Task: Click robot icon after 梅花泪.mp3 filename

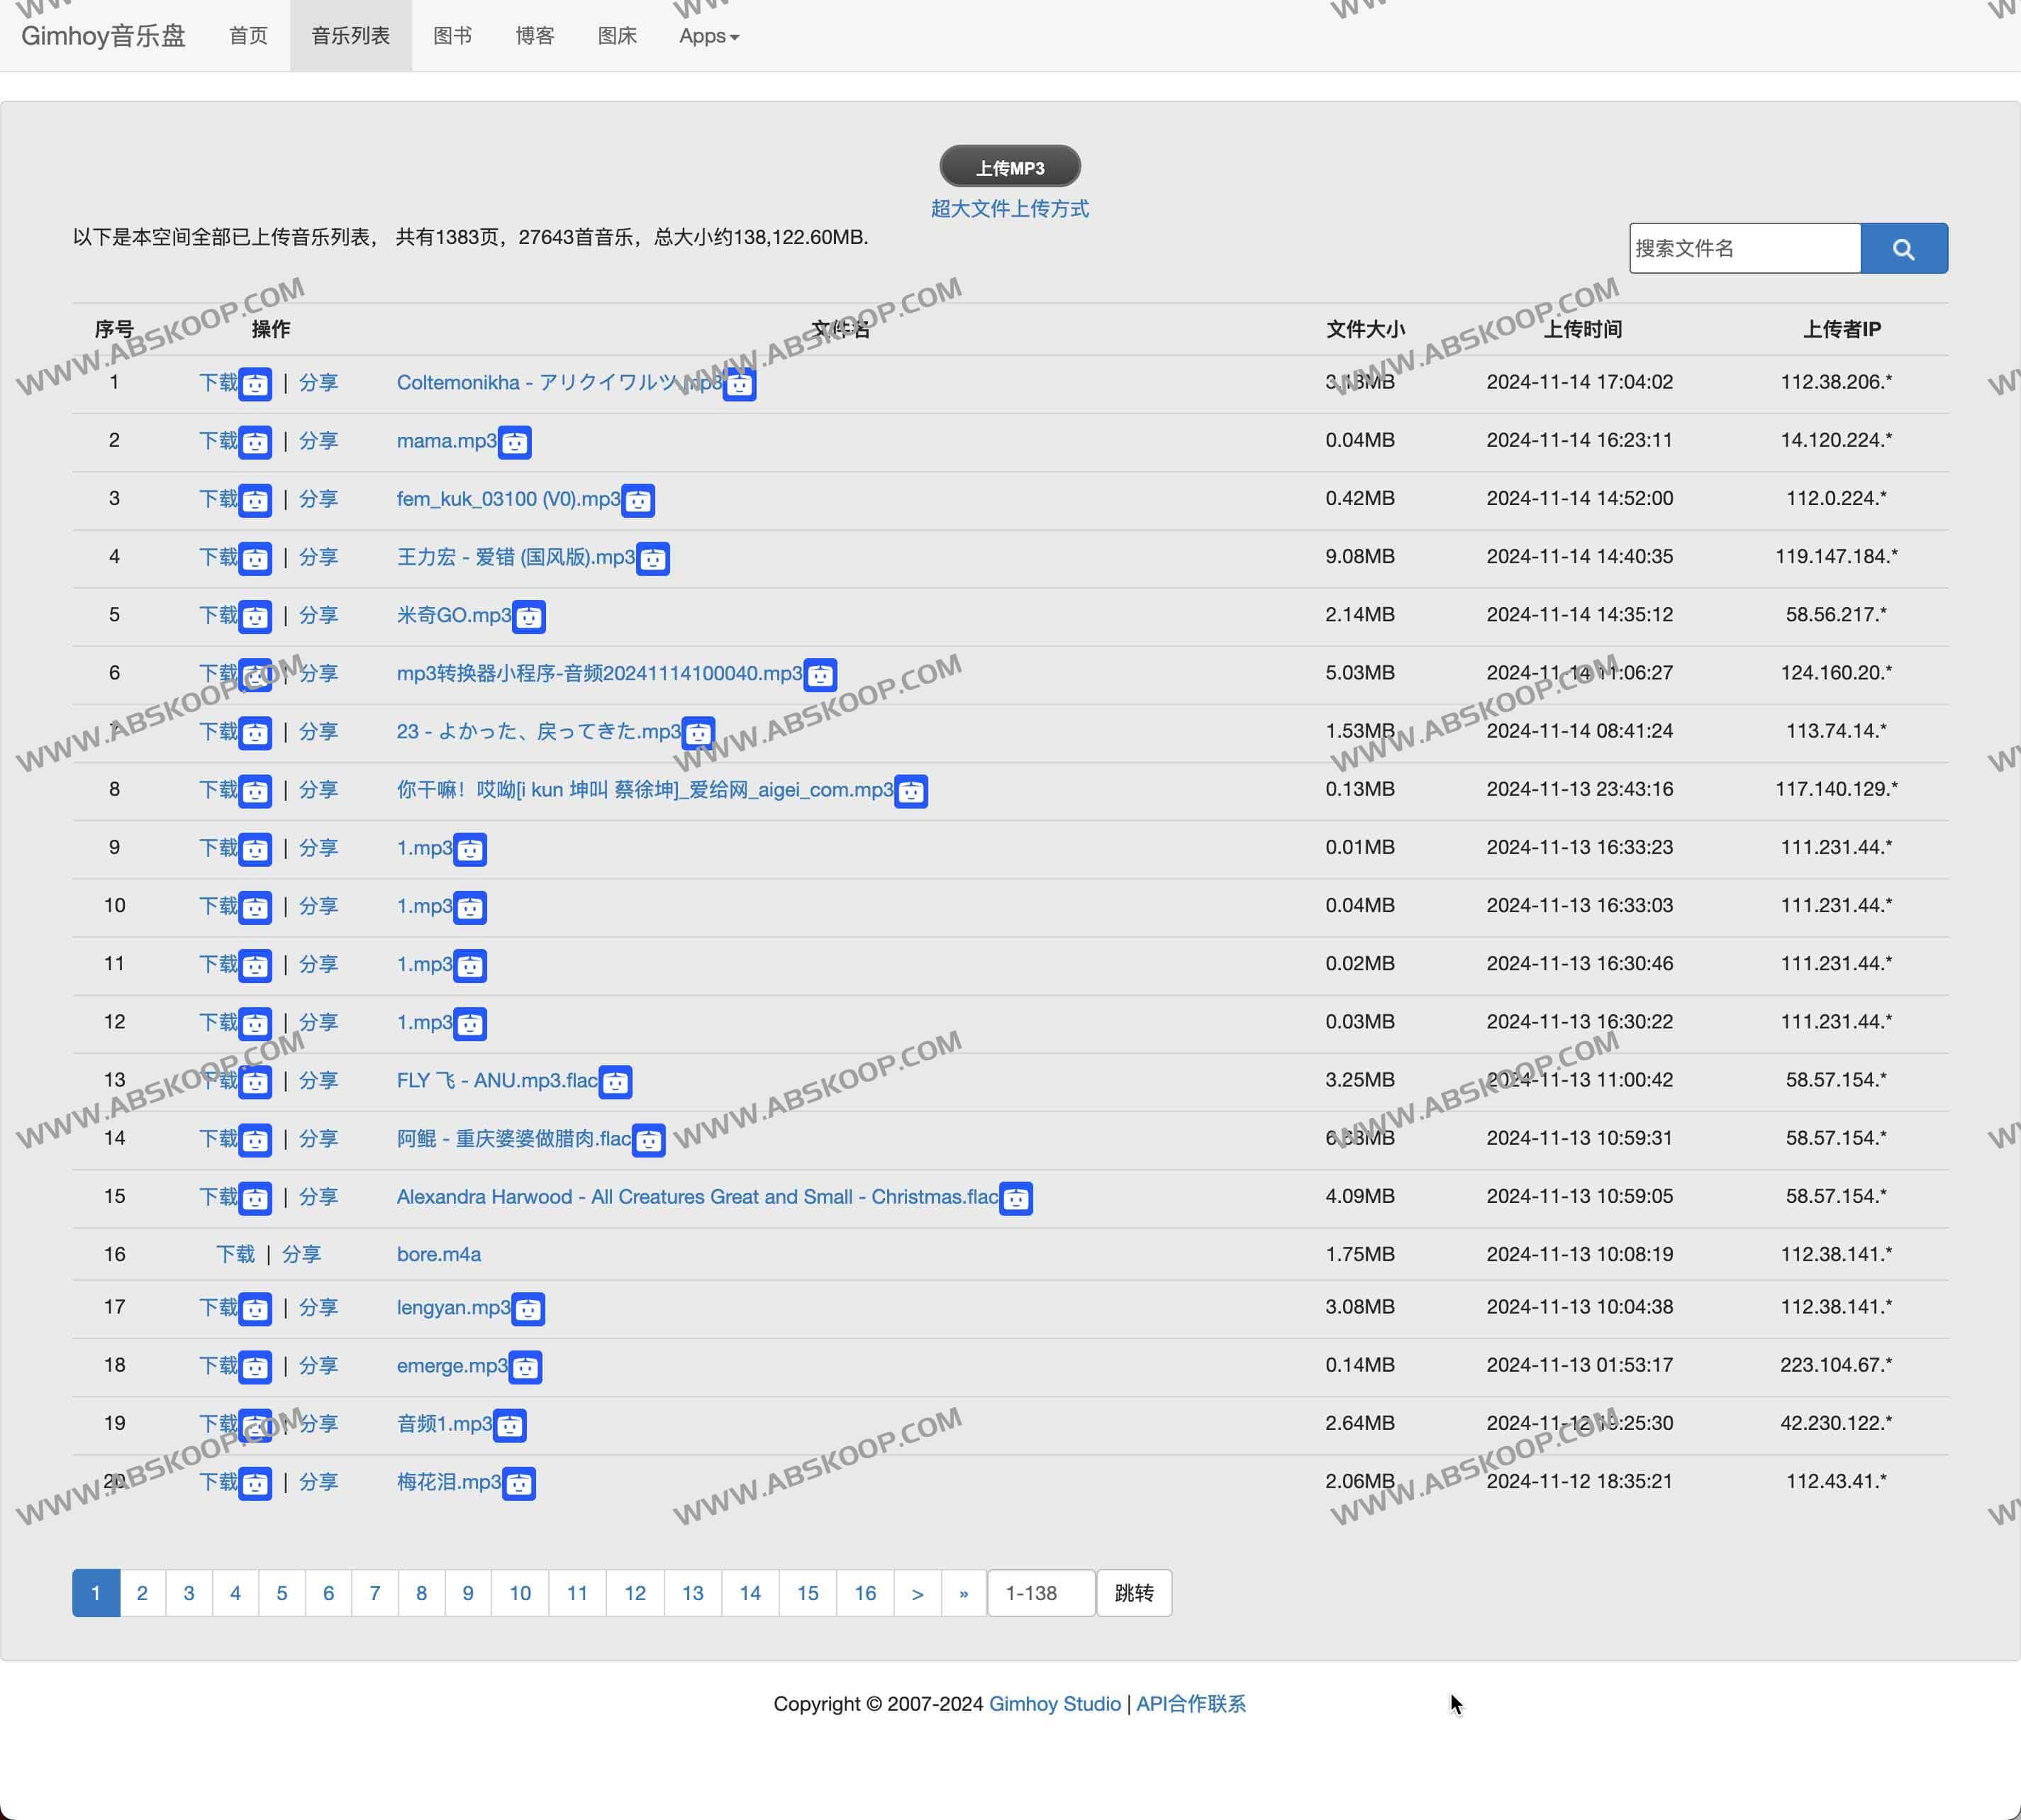Action: pos(518,1484)
